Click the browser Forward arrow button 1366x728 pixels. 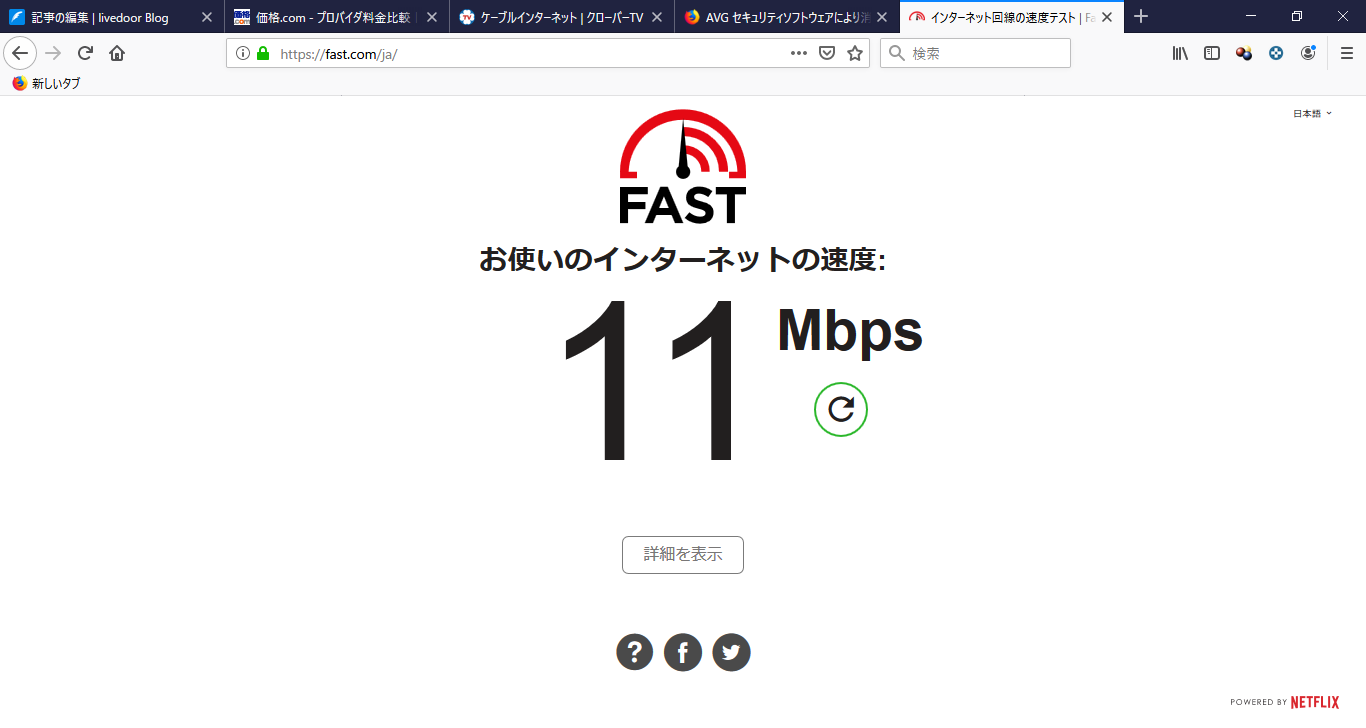[x=53, y=53]
